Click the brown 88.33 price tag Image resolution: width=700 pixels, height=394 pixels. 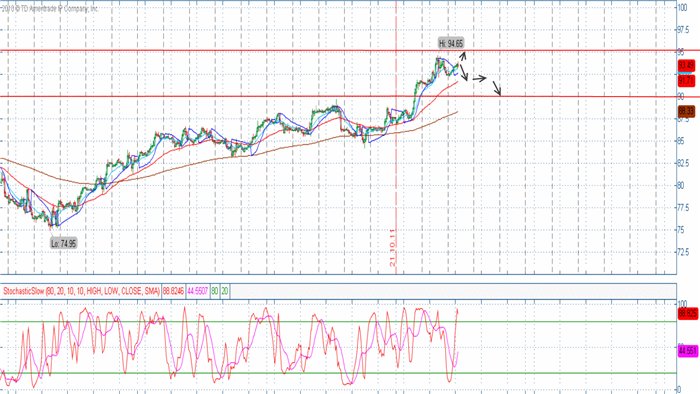687,111
